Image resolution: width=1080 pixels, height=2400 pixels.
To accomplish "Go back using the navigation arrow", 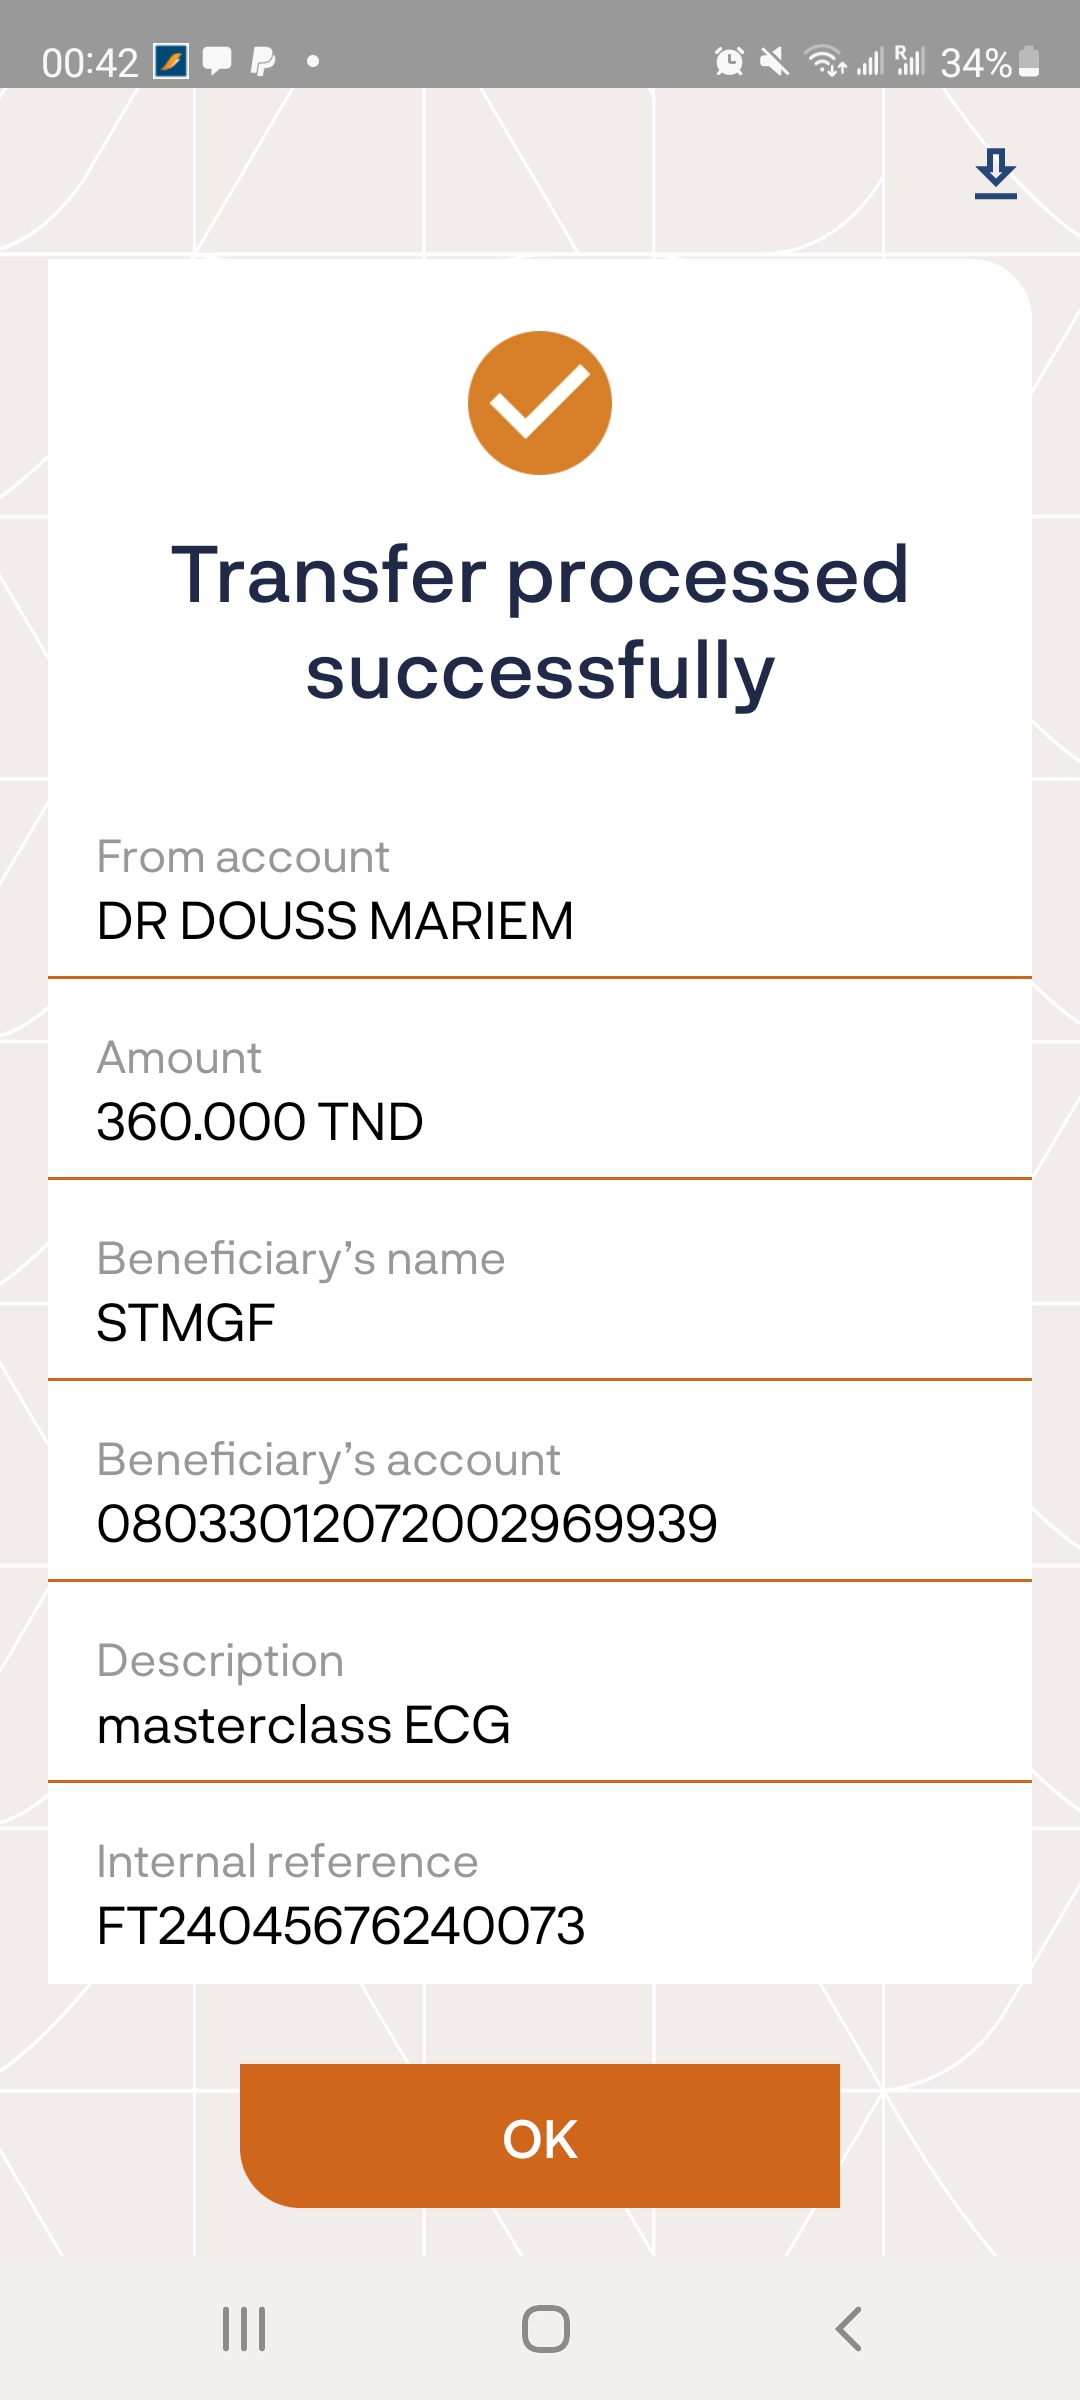I will pos(848,2329).
